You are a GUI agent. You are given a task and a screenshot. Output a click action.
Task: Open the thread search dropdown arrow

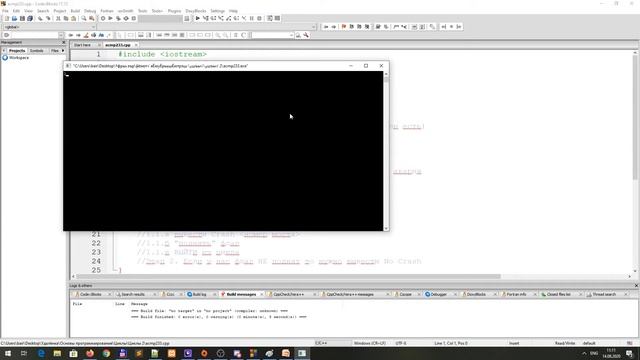pos(291,35)
